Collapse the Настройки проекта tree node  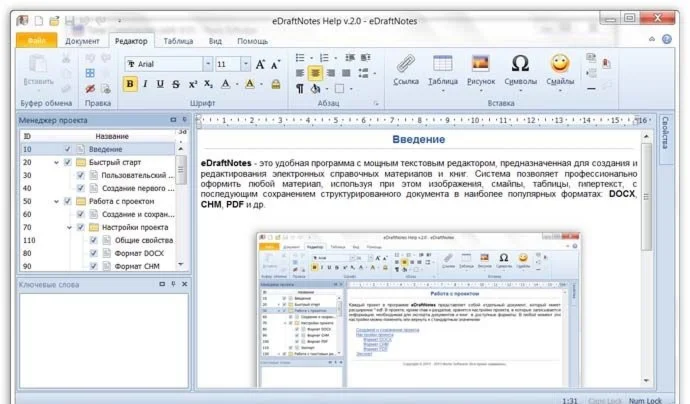point(69,228)
